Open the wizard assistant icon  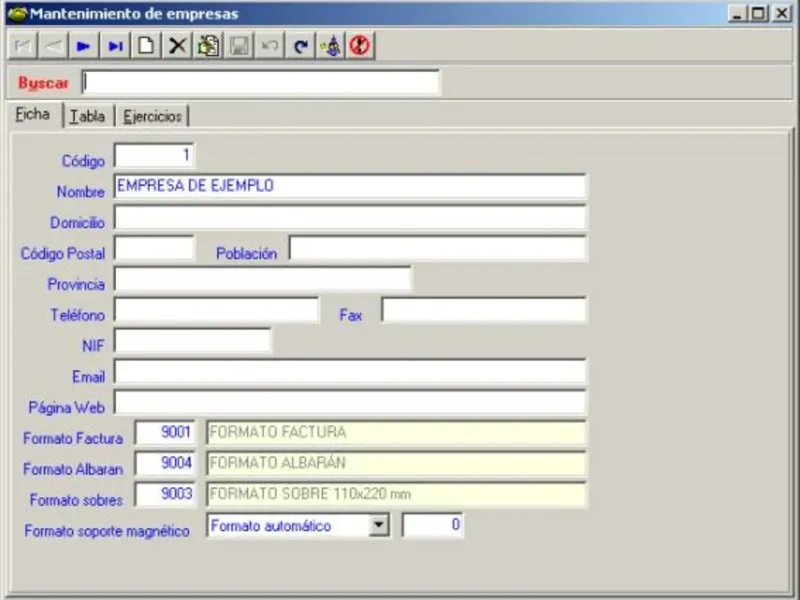coord(331,46)
